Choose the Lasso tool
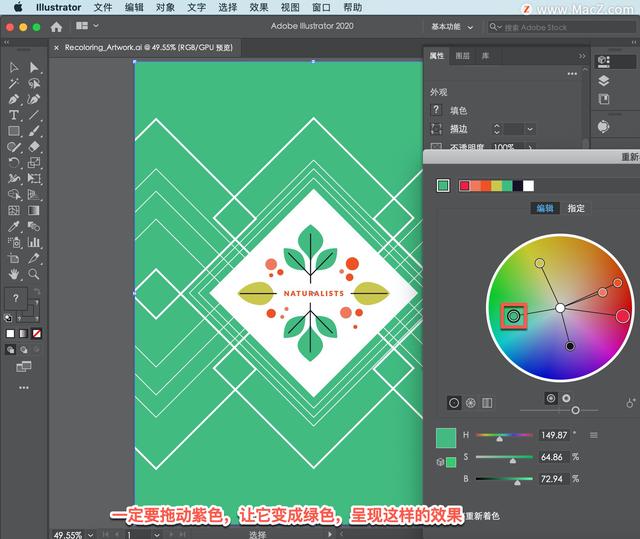This screenshot has height=539, width=640. point(34,83)
